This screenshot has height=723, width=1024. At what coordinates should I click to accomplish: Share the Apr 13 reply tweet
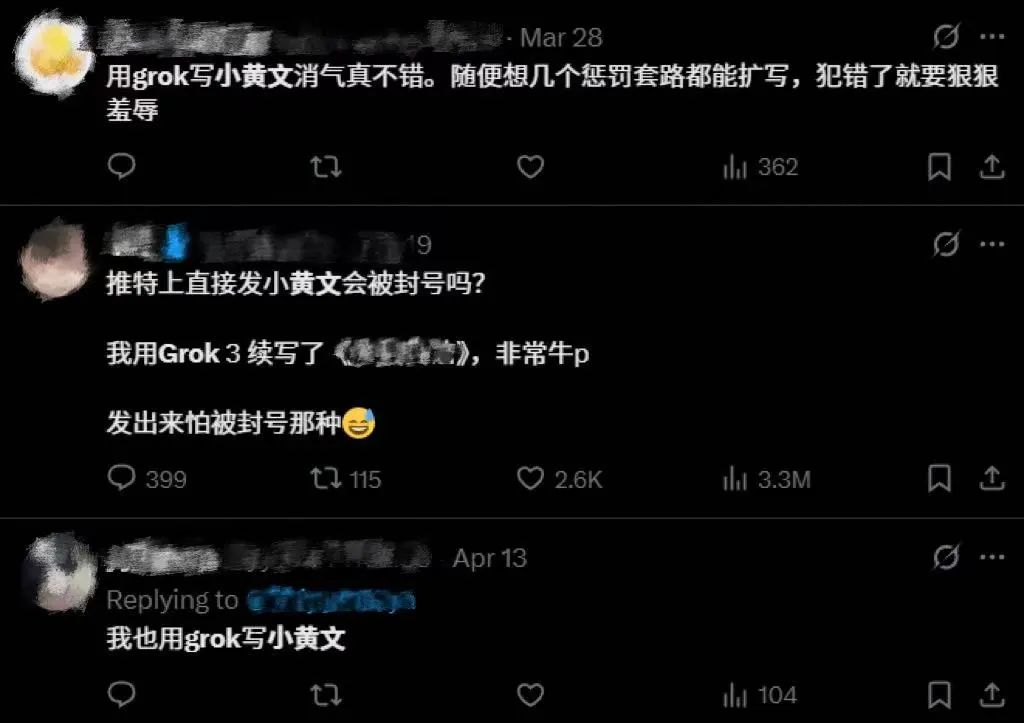[991, 694]
